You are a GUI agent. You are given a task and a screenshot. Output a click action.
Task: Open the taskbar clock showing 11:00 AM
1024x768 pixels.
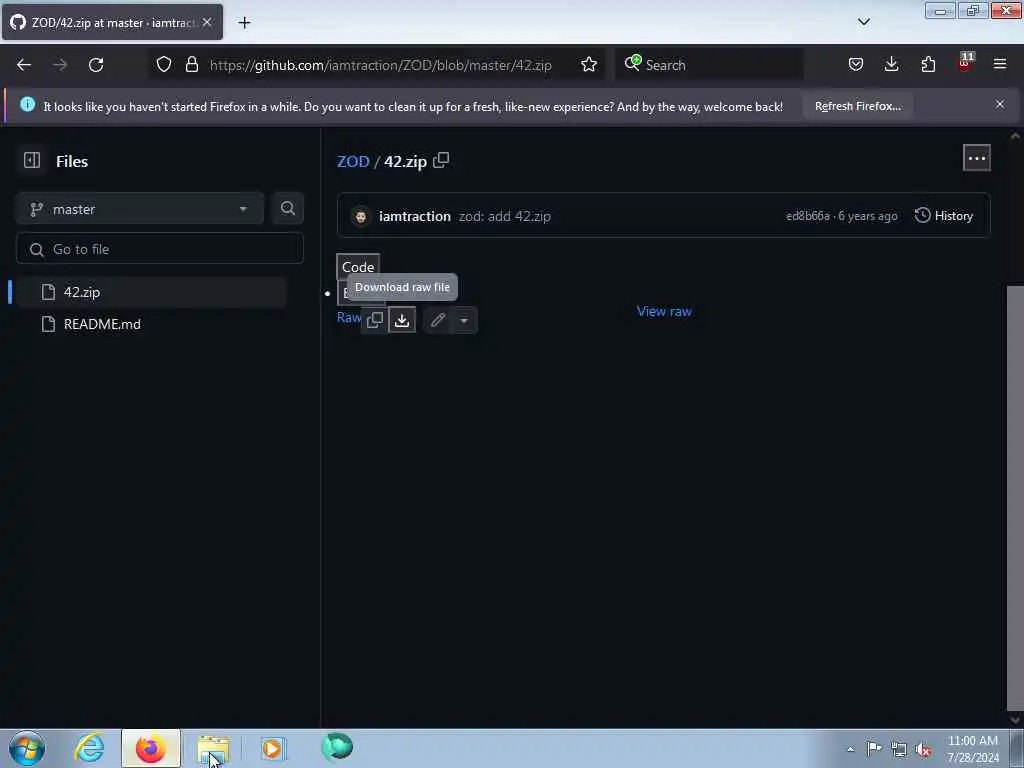point(972,748)
